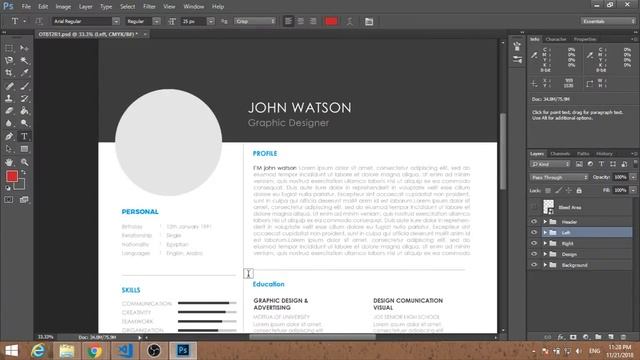Open font style dropdown
The height and width of the screenshot is (360, 640).
pyautogui.click(x=156, y=21)
